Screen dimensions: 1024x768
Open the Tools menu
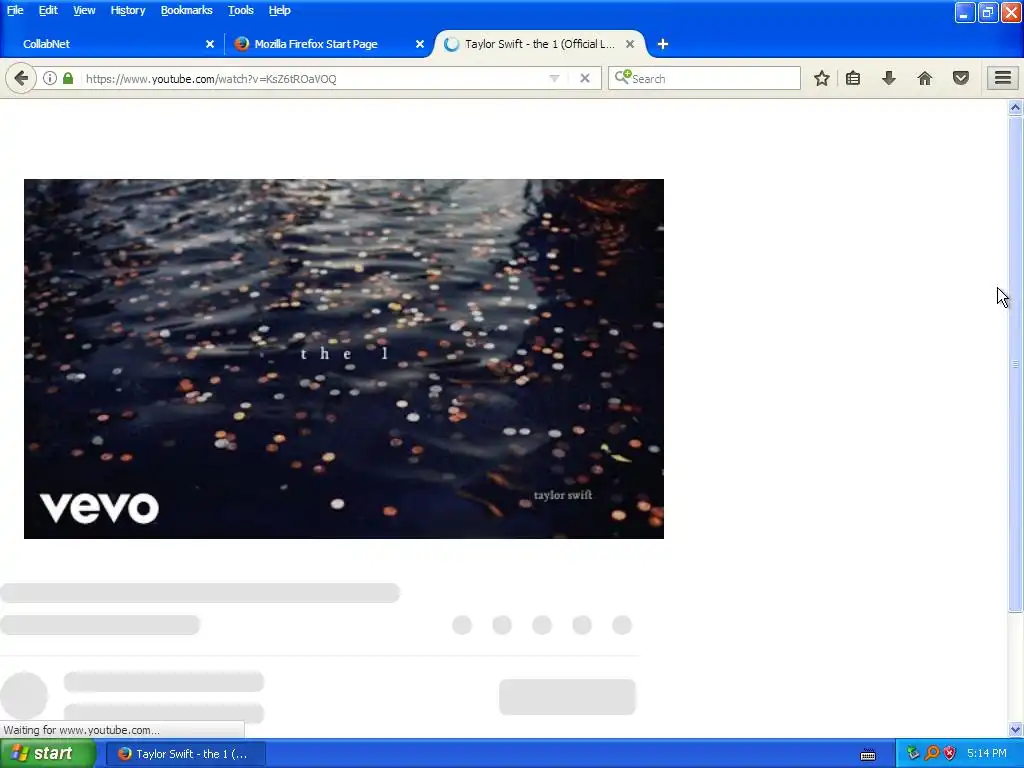[x=240, y=10]
